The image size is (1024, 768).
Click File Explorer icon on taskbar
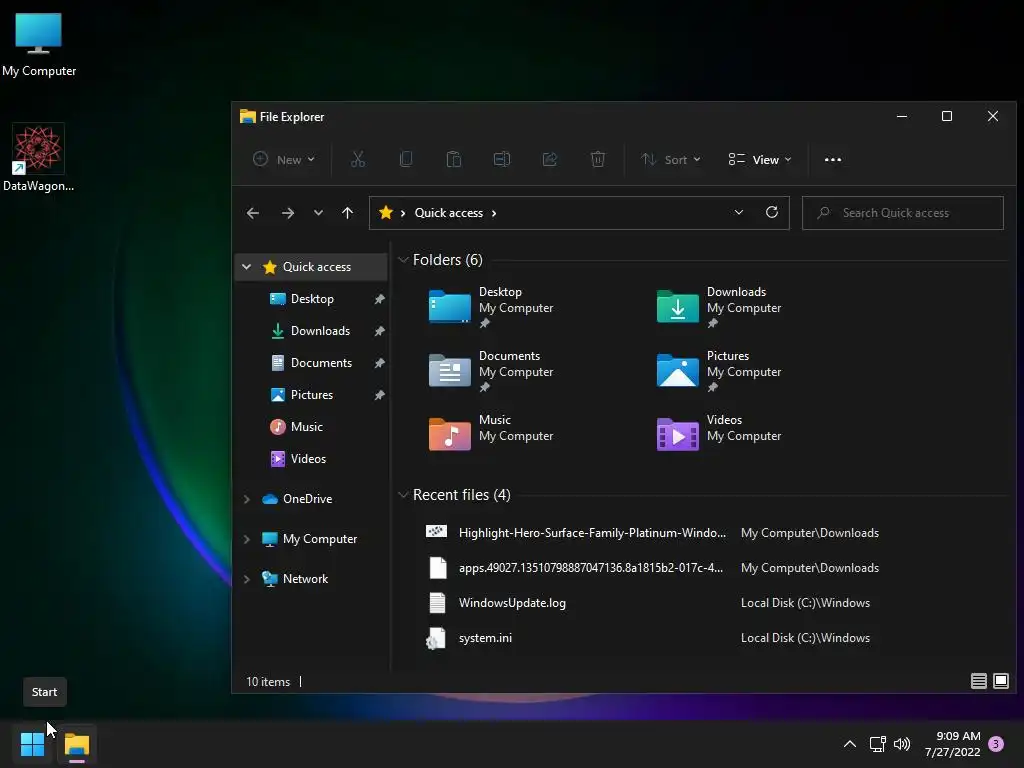(x=76, y=745)
